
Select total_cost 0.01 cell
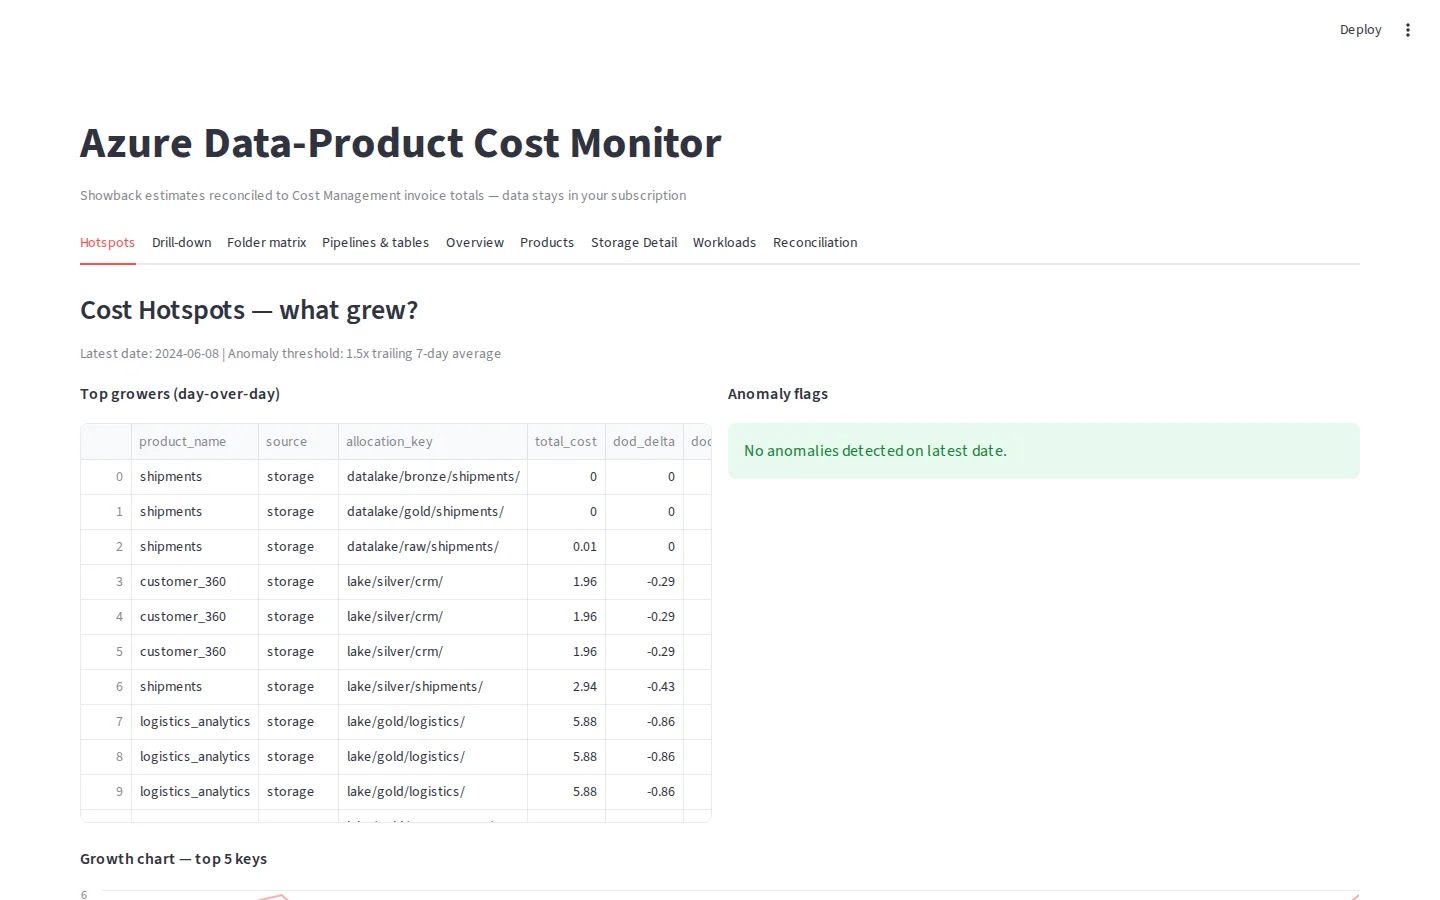coord(566,547)
